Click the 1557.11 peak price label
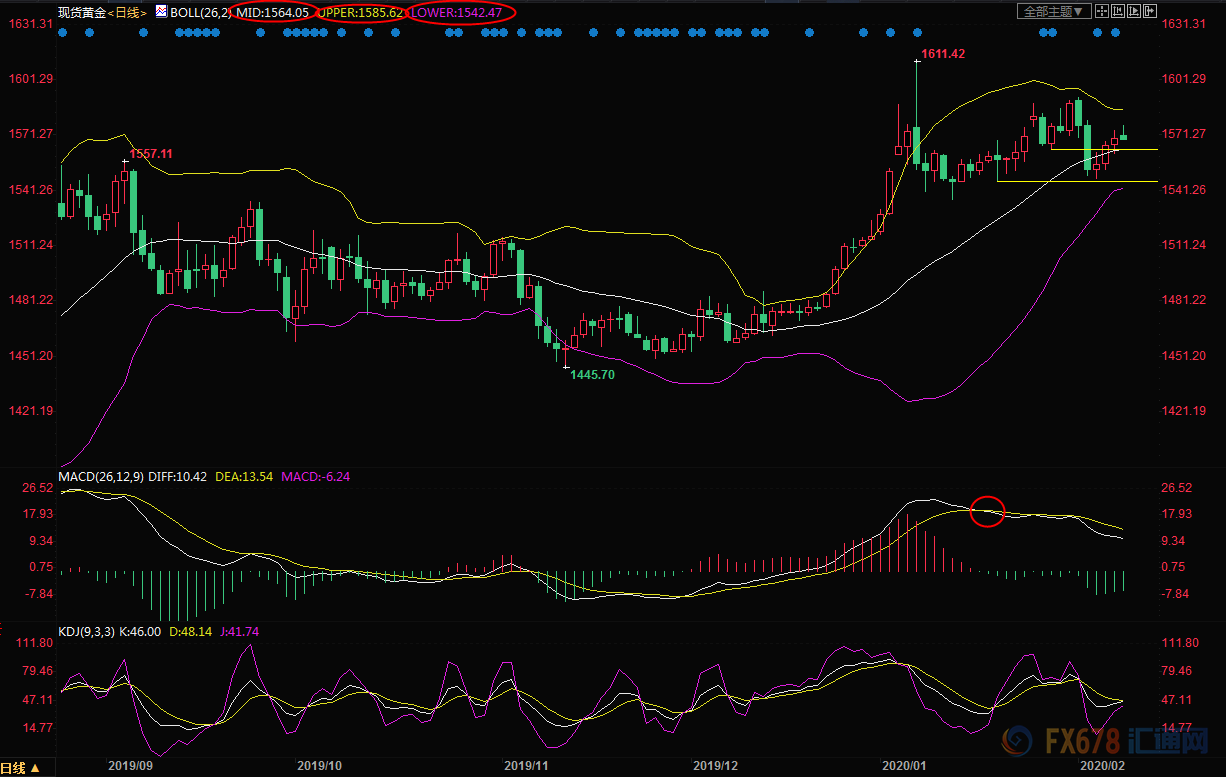 pos(151,154)
